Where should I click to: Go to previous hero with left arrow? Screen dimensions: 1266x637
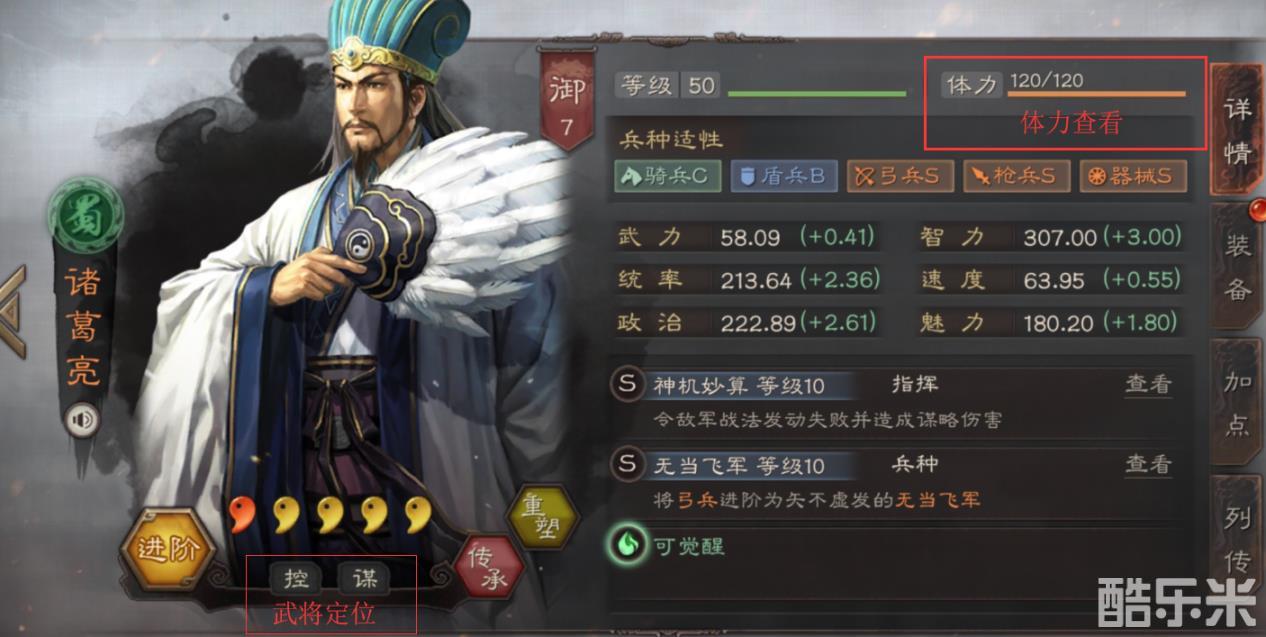click(12, 313)
